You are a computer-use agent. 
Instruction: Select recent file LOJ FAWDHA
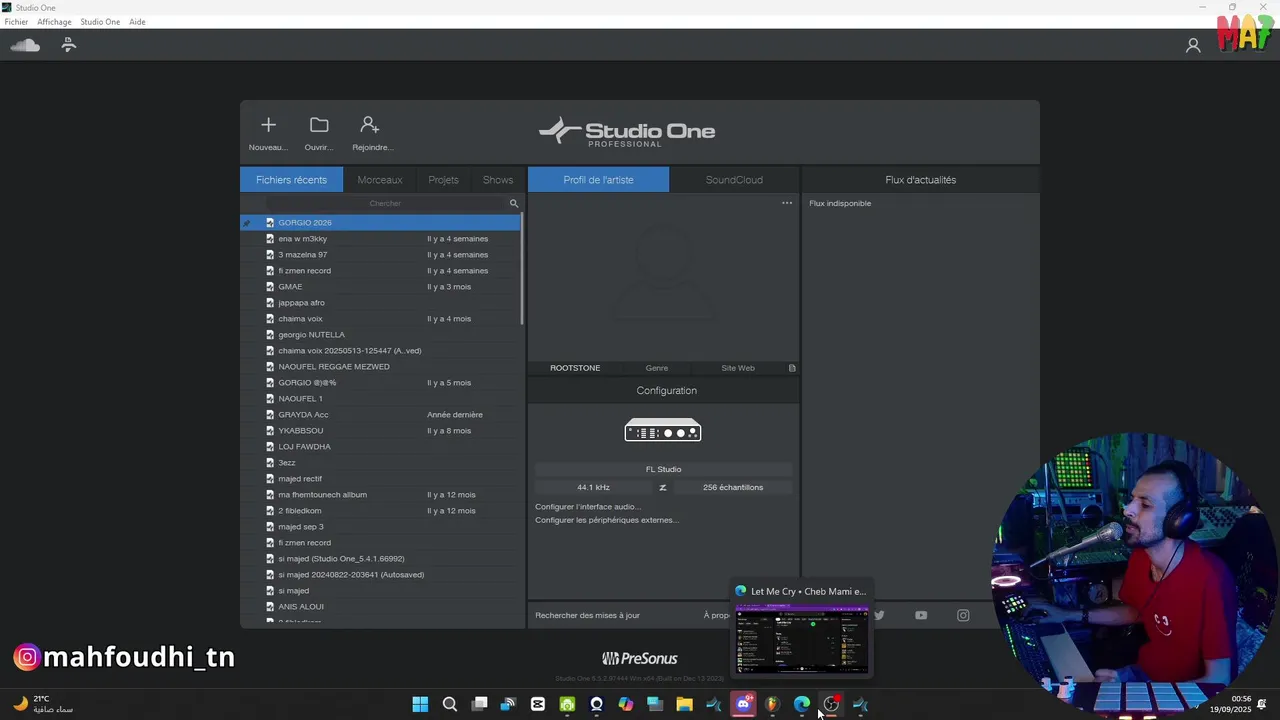click(380, 447)
